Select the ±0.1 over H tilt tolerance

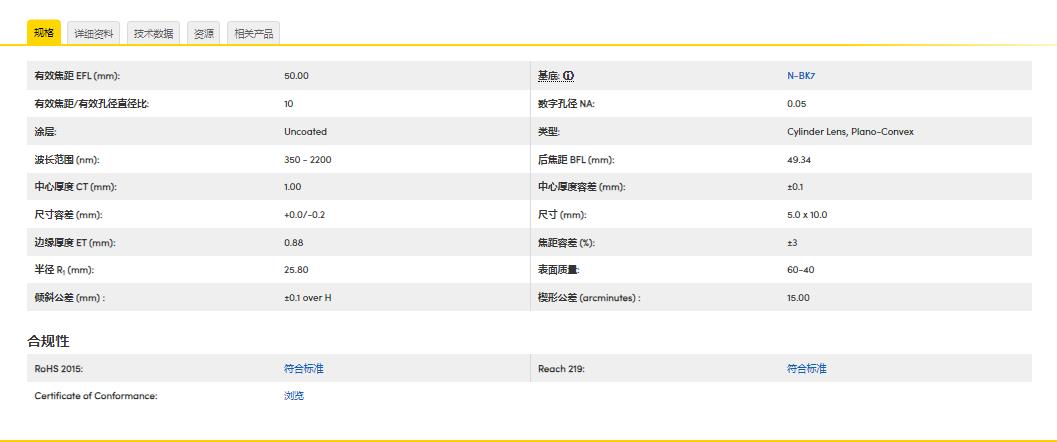click(308, 298)
